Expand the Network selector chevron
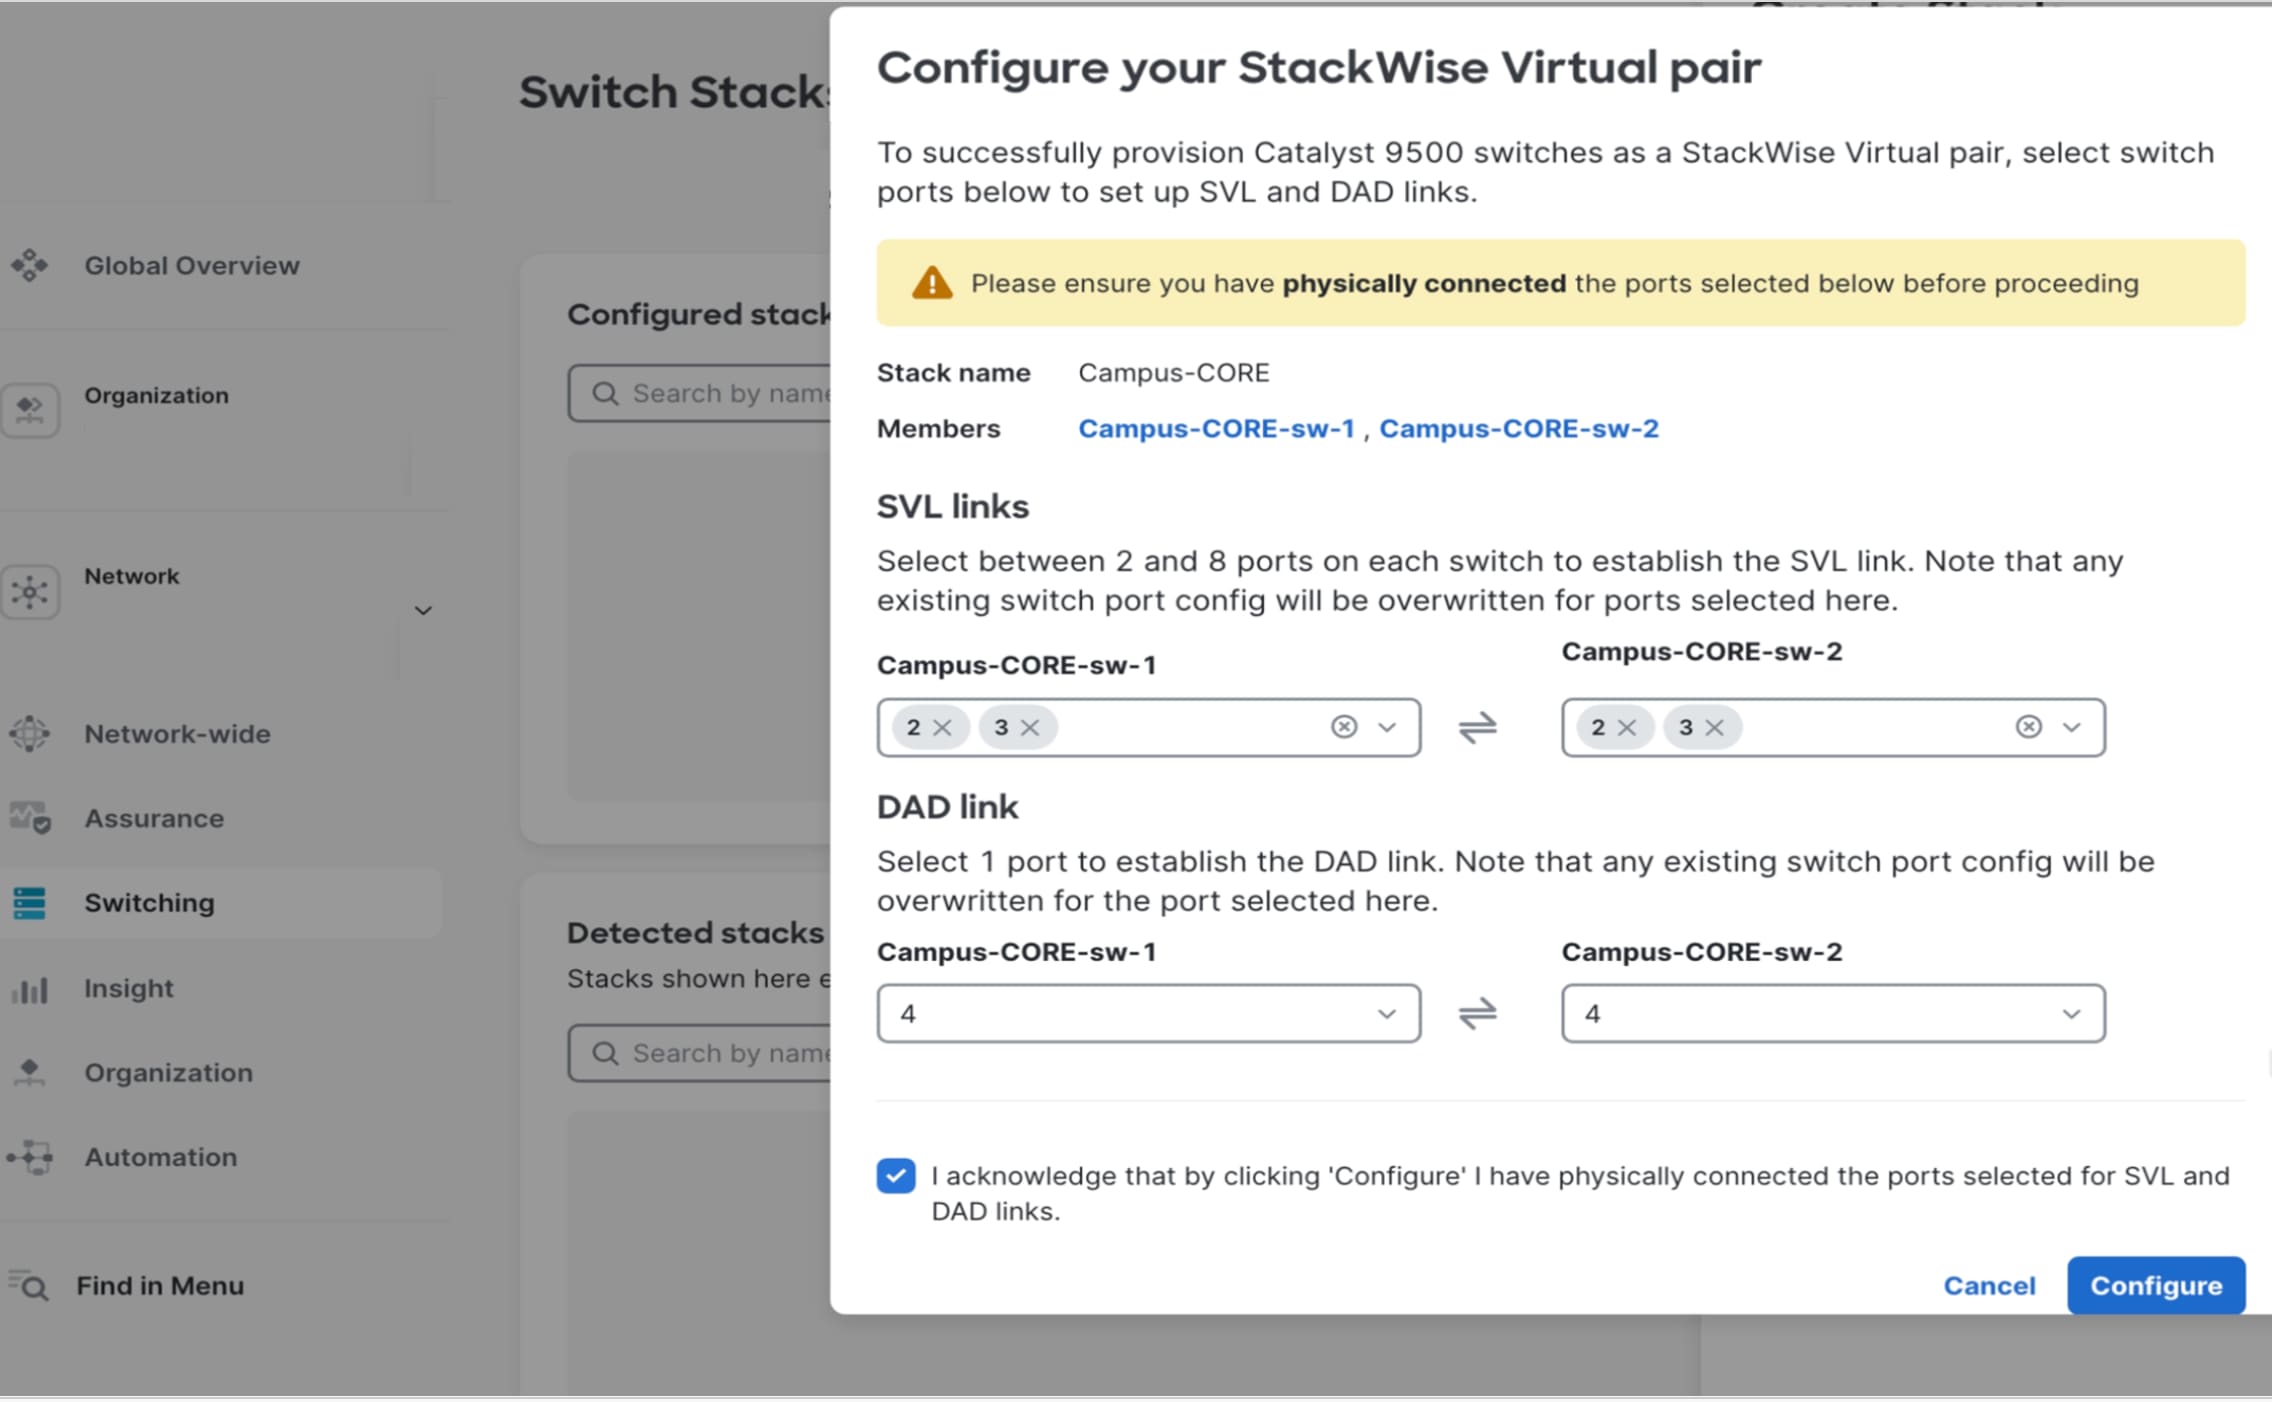The height and width of the screenshot is (1402, 2272). (x=423, y=610)
